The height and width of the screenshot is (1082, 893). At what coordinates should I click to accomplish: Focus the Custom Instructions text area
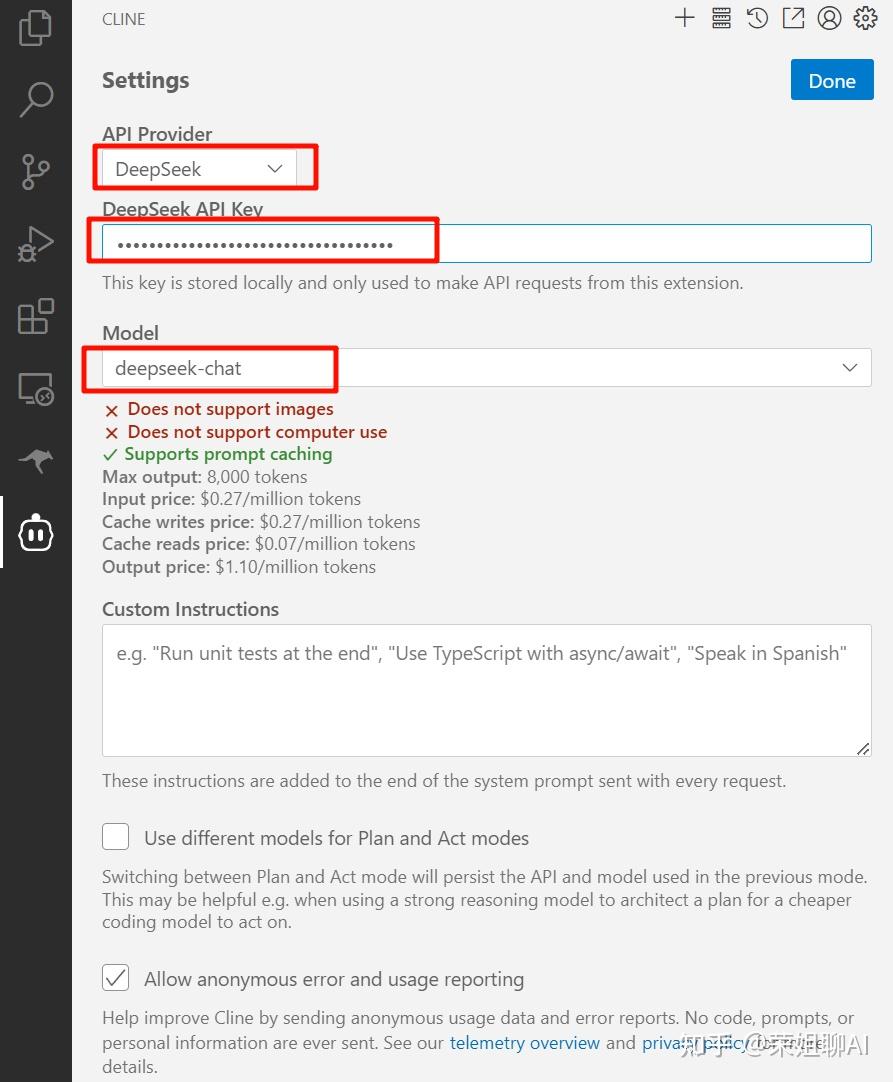486,690
